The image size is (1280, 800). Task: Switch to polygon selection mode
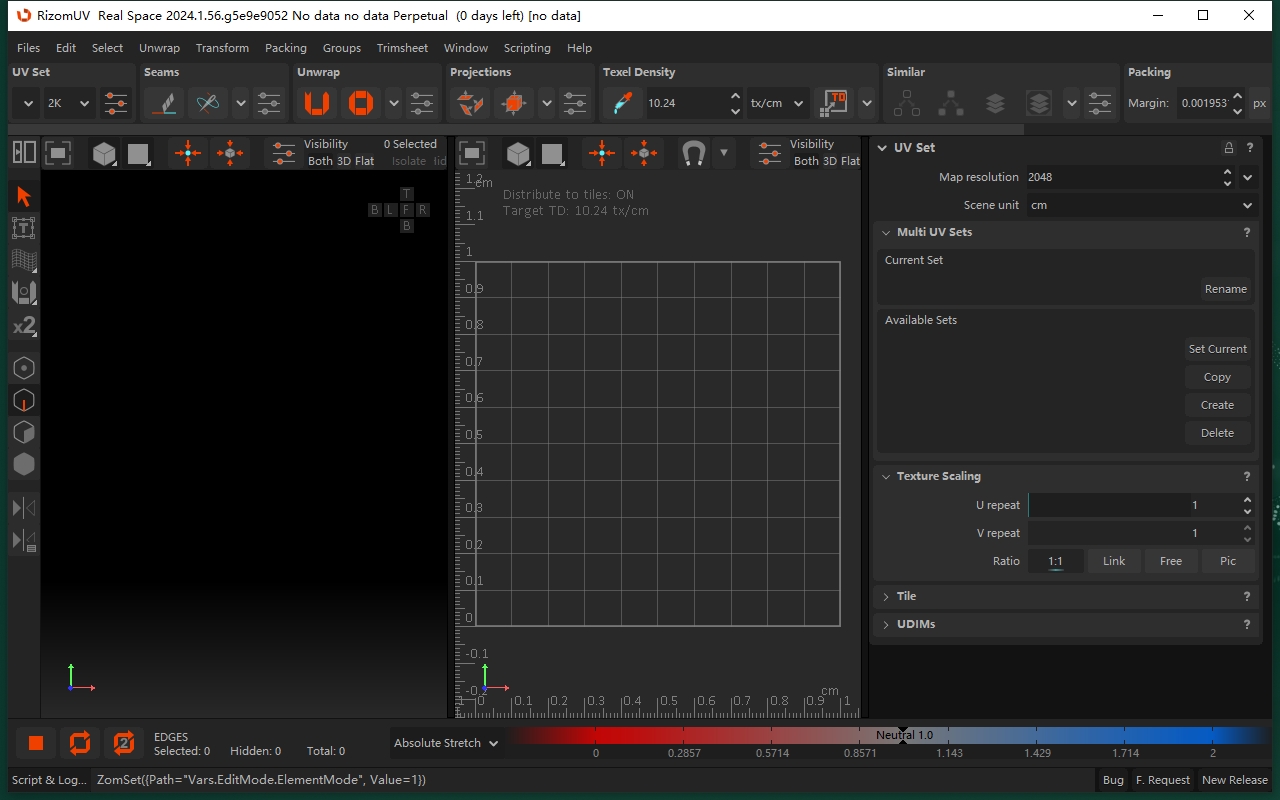tap(24, 432)
